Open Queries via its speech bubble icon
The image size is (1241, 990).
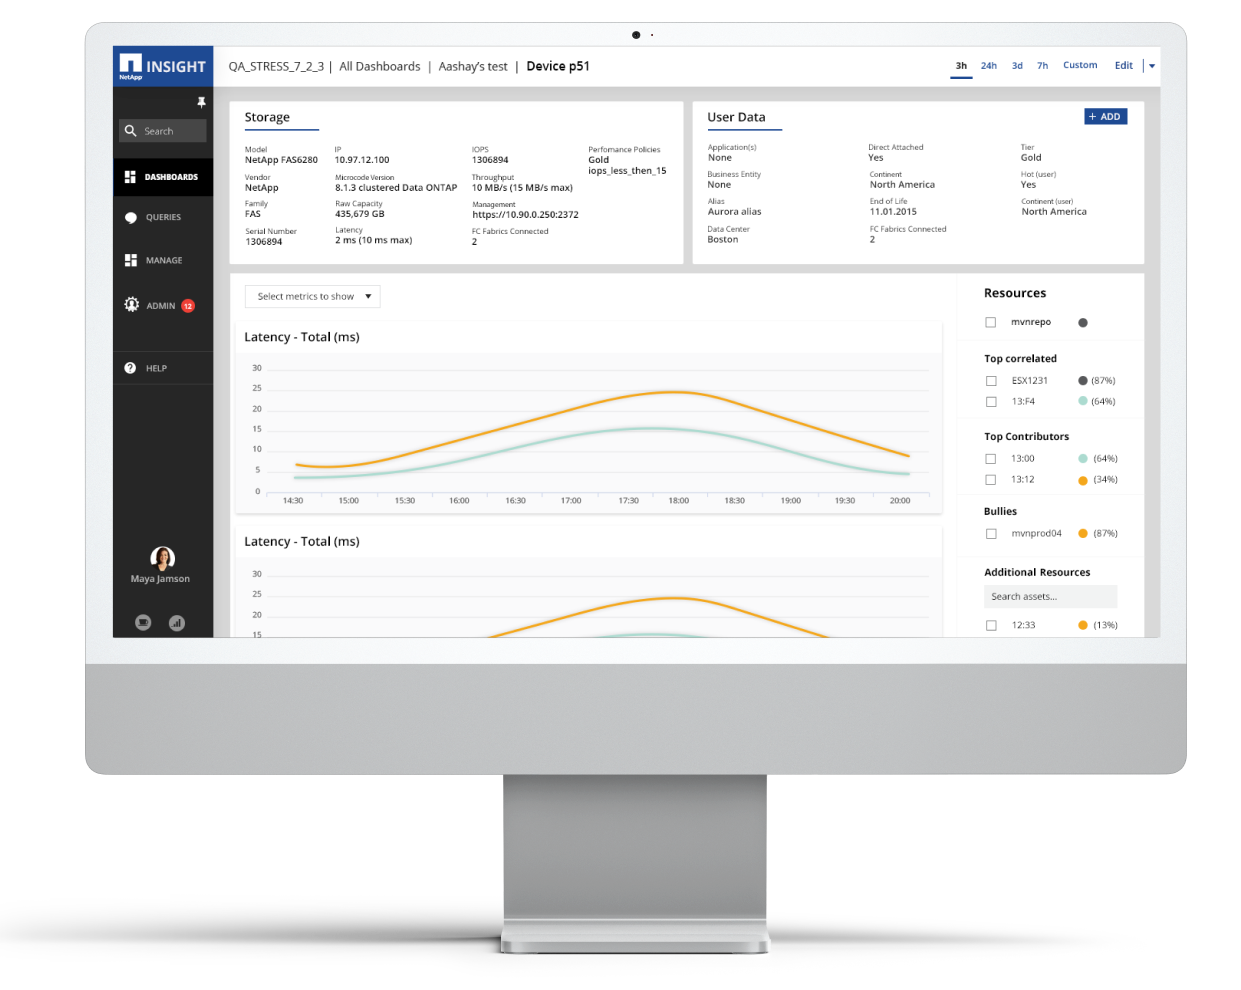pos(130,217)
